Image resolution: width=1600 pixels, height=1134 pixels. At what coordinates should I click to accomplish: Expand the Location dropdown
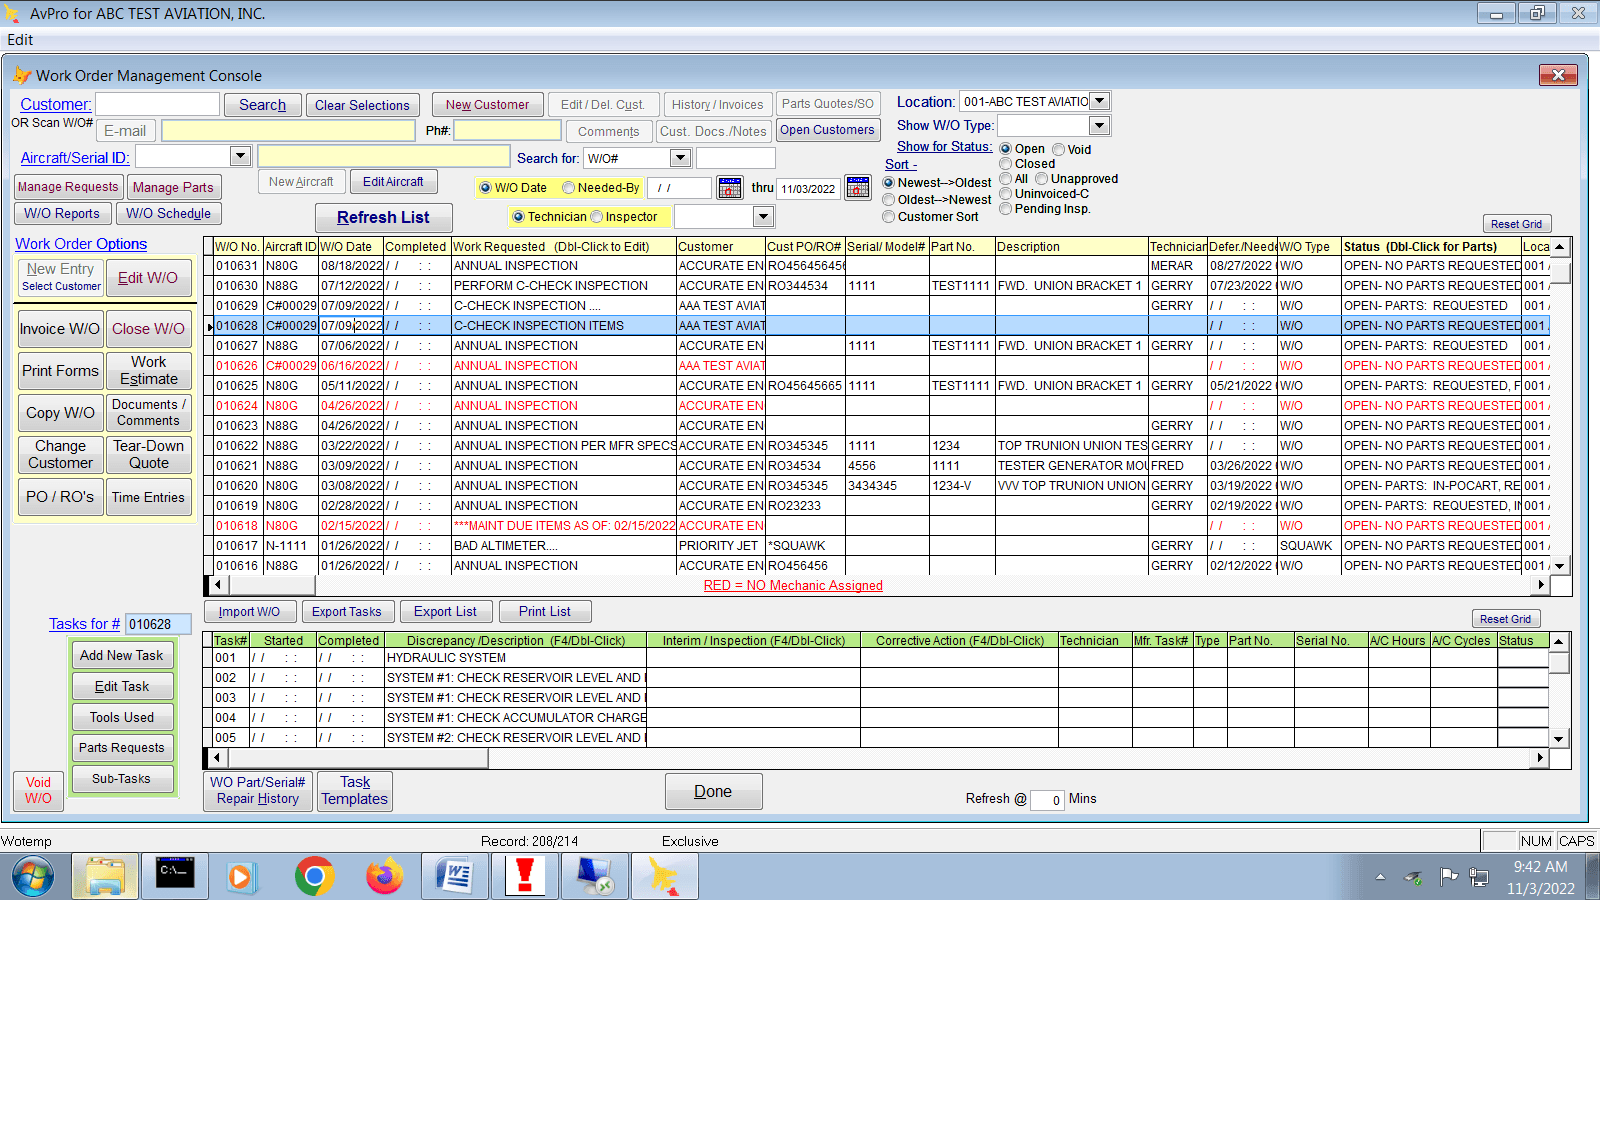tap(1100, 101)
